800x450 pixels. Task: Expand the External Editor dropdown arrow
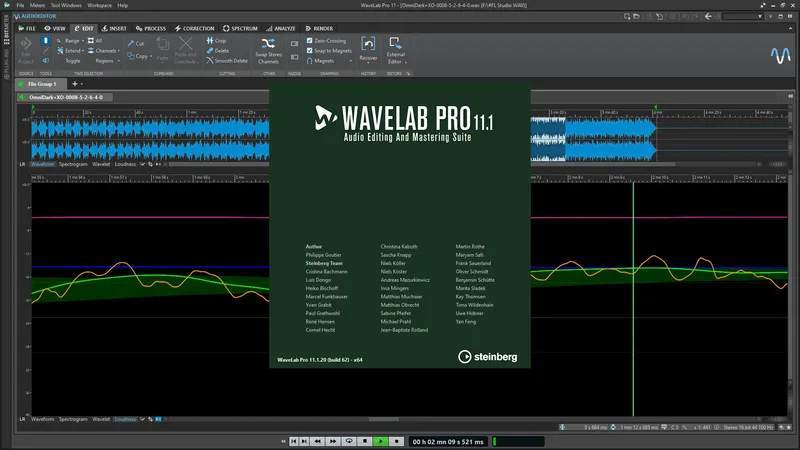[x=406, y=62]
